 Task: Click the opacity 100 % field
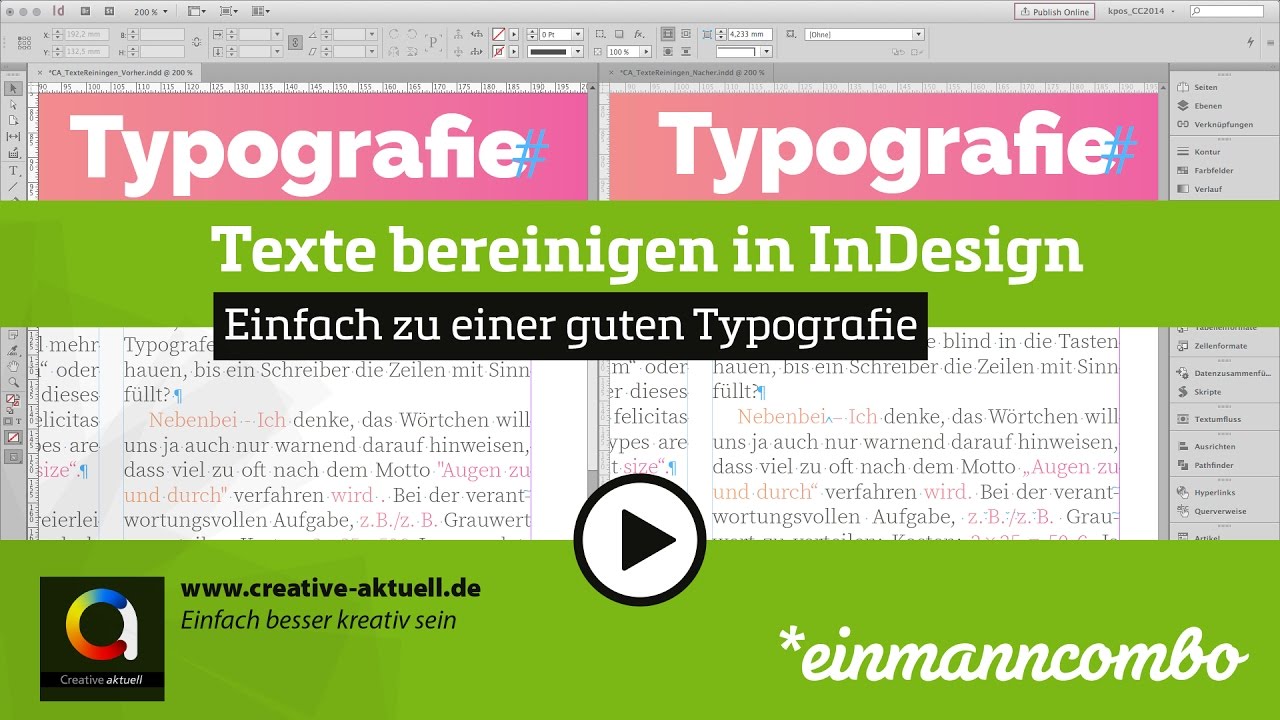click(621, 51)
